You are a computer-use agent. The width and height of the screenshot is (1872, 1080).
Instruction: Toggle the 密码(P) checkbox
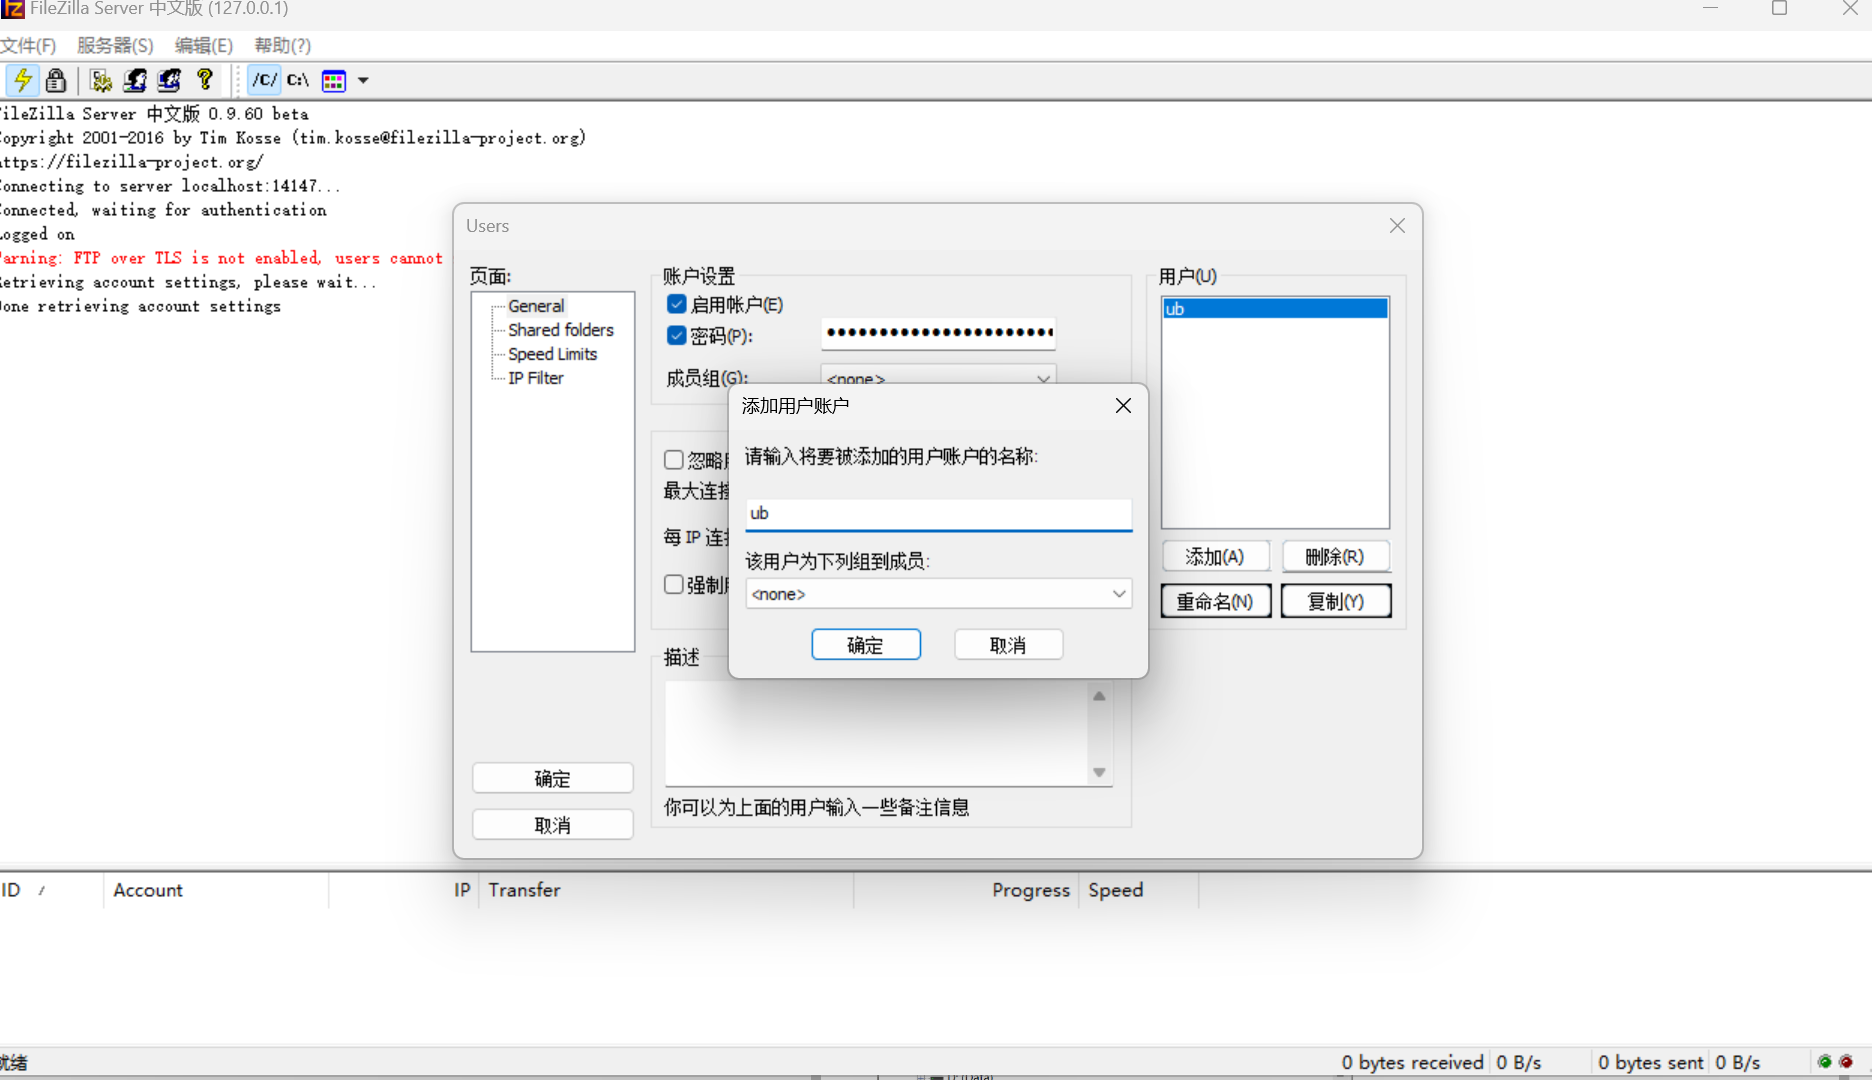(677, 335)
